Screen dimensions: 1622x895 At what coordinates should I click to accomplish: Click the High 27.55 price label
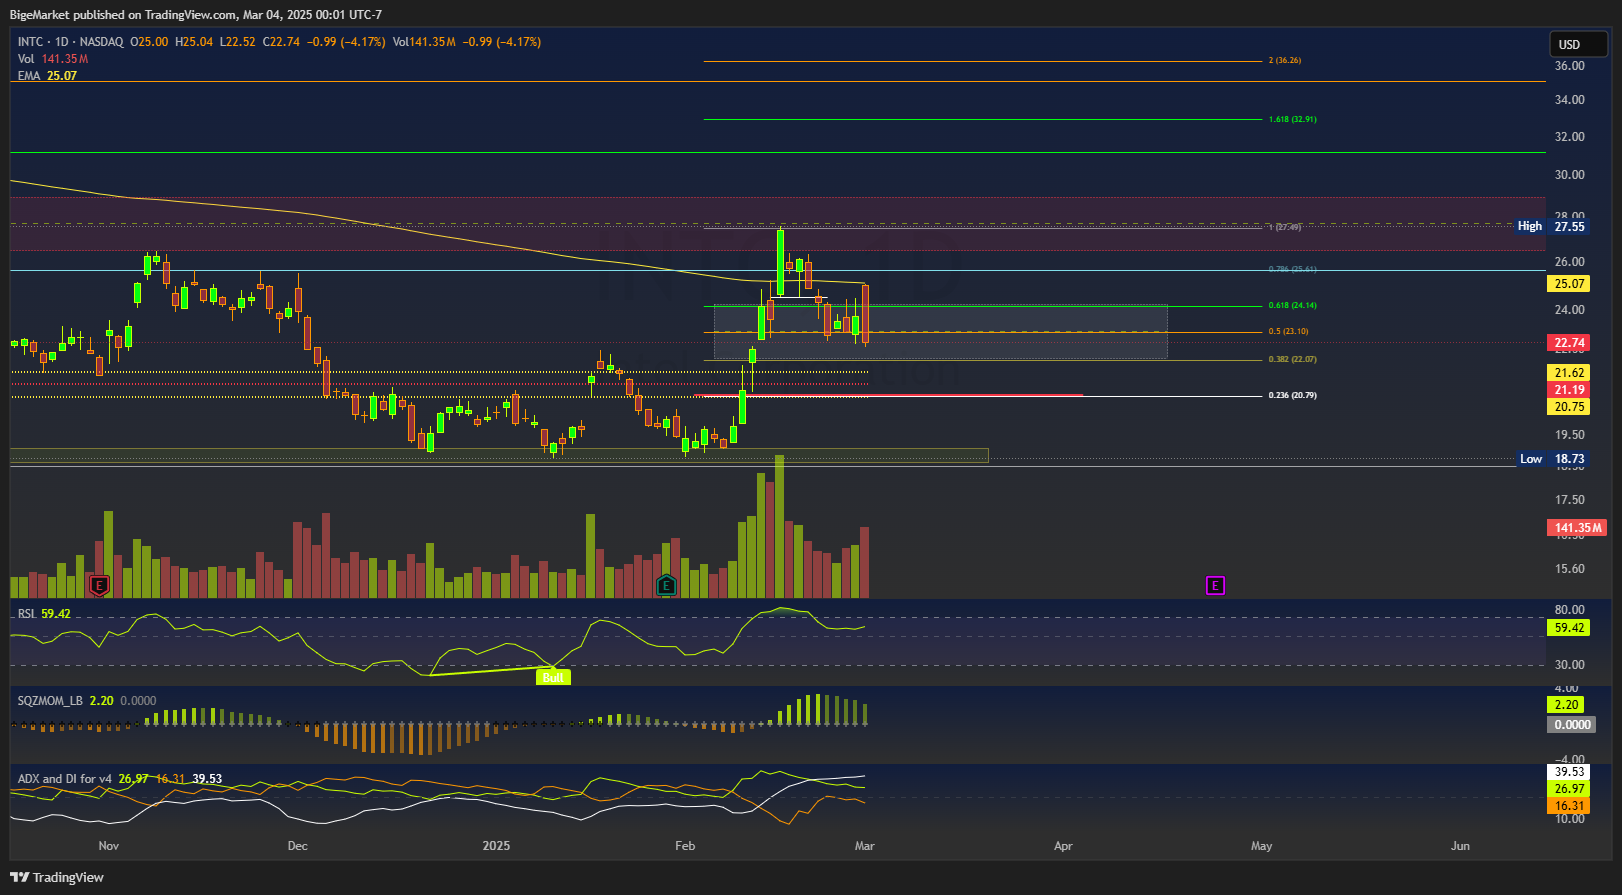click(x=1551, y=227)
